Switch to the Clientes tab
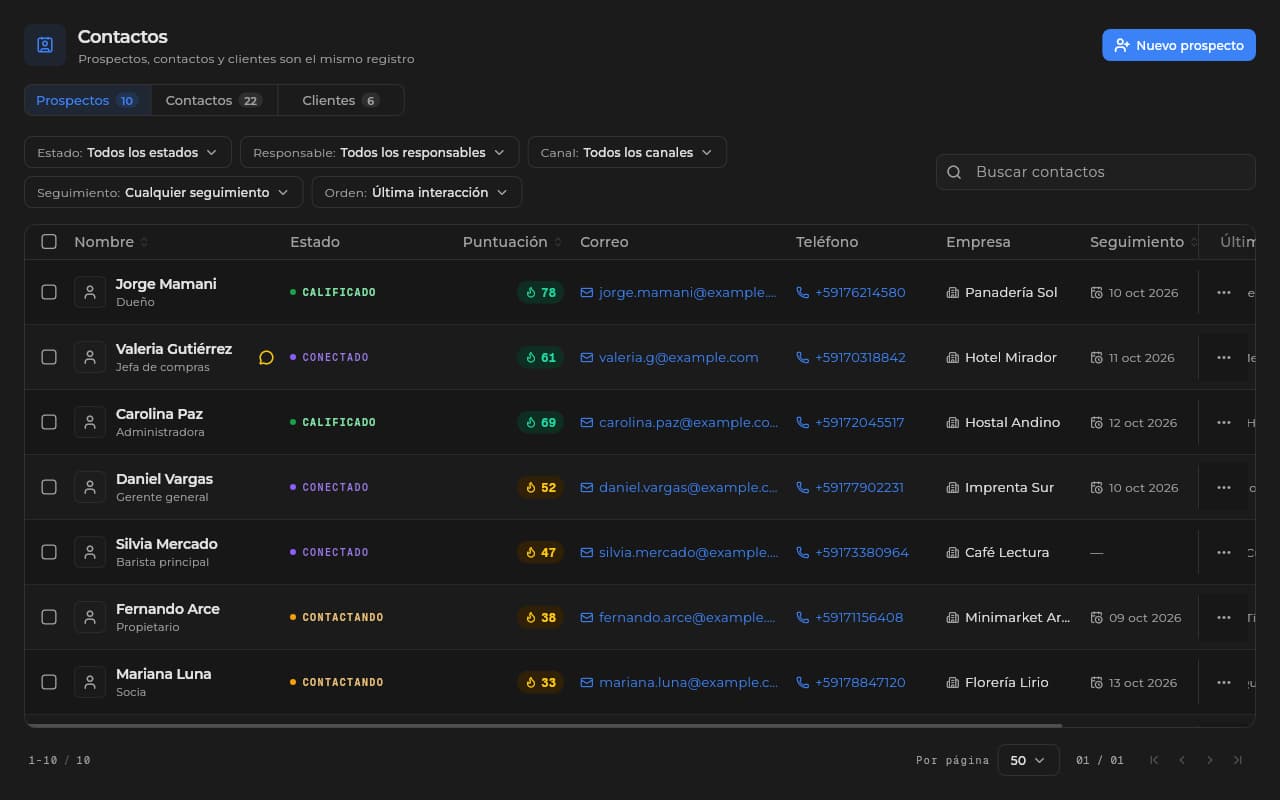1280x800 pixels. 340,100
